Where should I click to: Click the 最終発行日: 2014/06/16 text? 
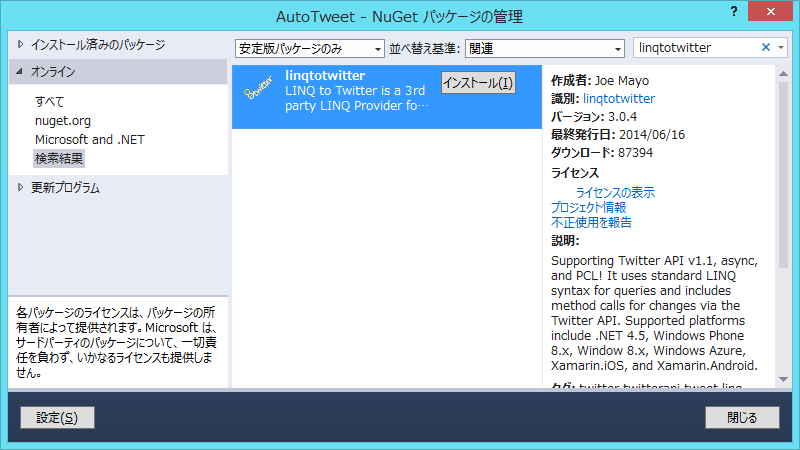point(618,135)
